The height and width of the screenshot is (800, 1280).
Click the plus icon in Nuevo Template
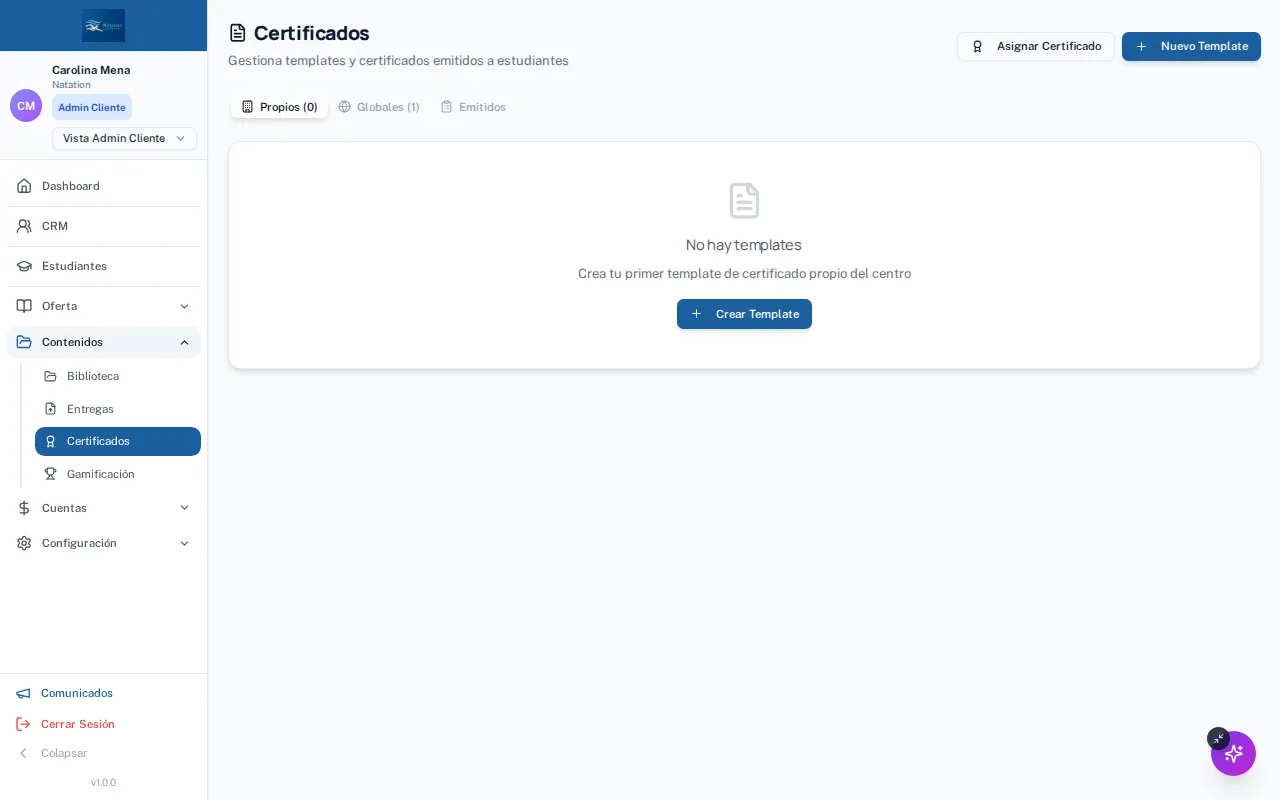pos(1141,46)
